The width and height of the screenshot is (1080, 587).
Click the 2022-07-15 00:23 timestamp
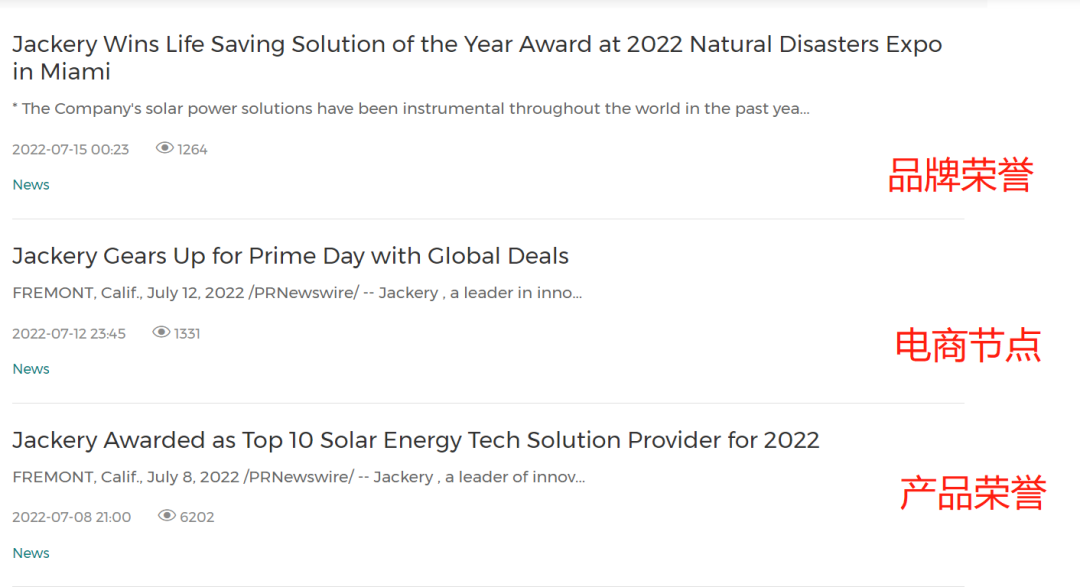pyautogui.click(x=70, y=150)
